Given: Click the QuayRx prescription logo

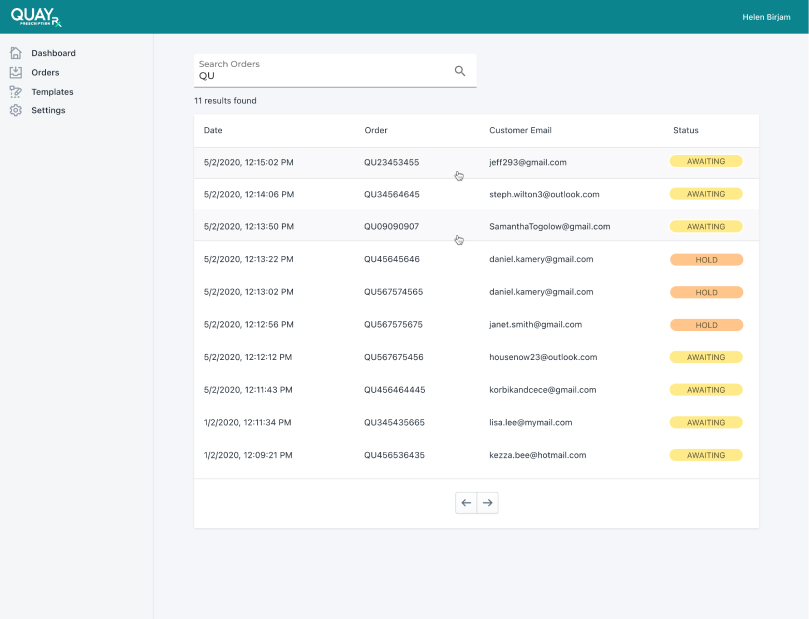Looking at the screenshot, I should click(37, 17).
